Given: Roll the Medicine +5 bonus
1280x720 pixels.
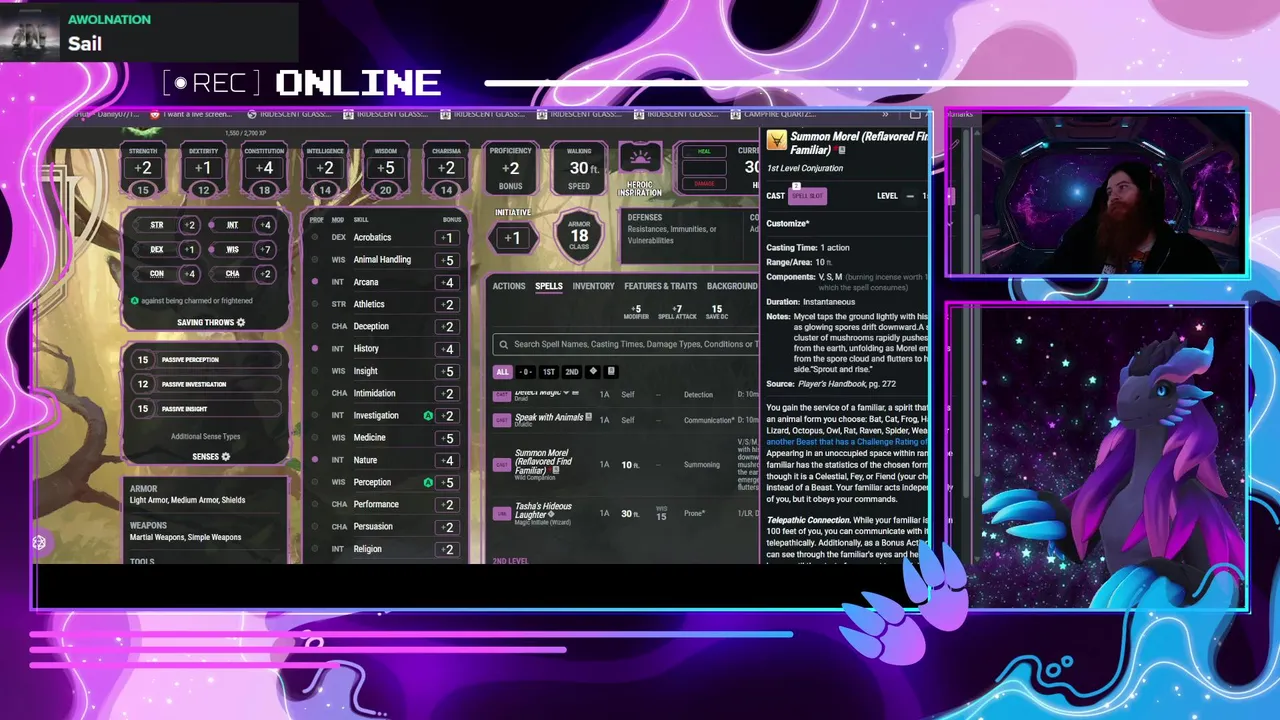Looking at the screenshot, I should tap(449, 438).
